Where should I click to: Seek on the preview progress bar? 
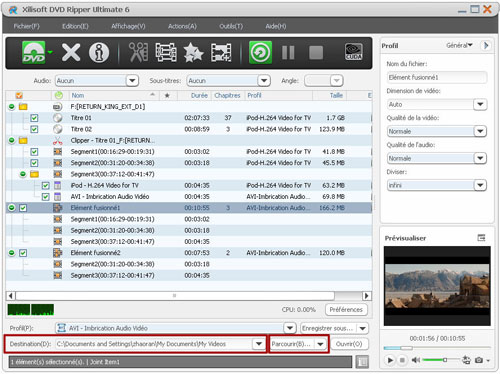click(437, 348)
